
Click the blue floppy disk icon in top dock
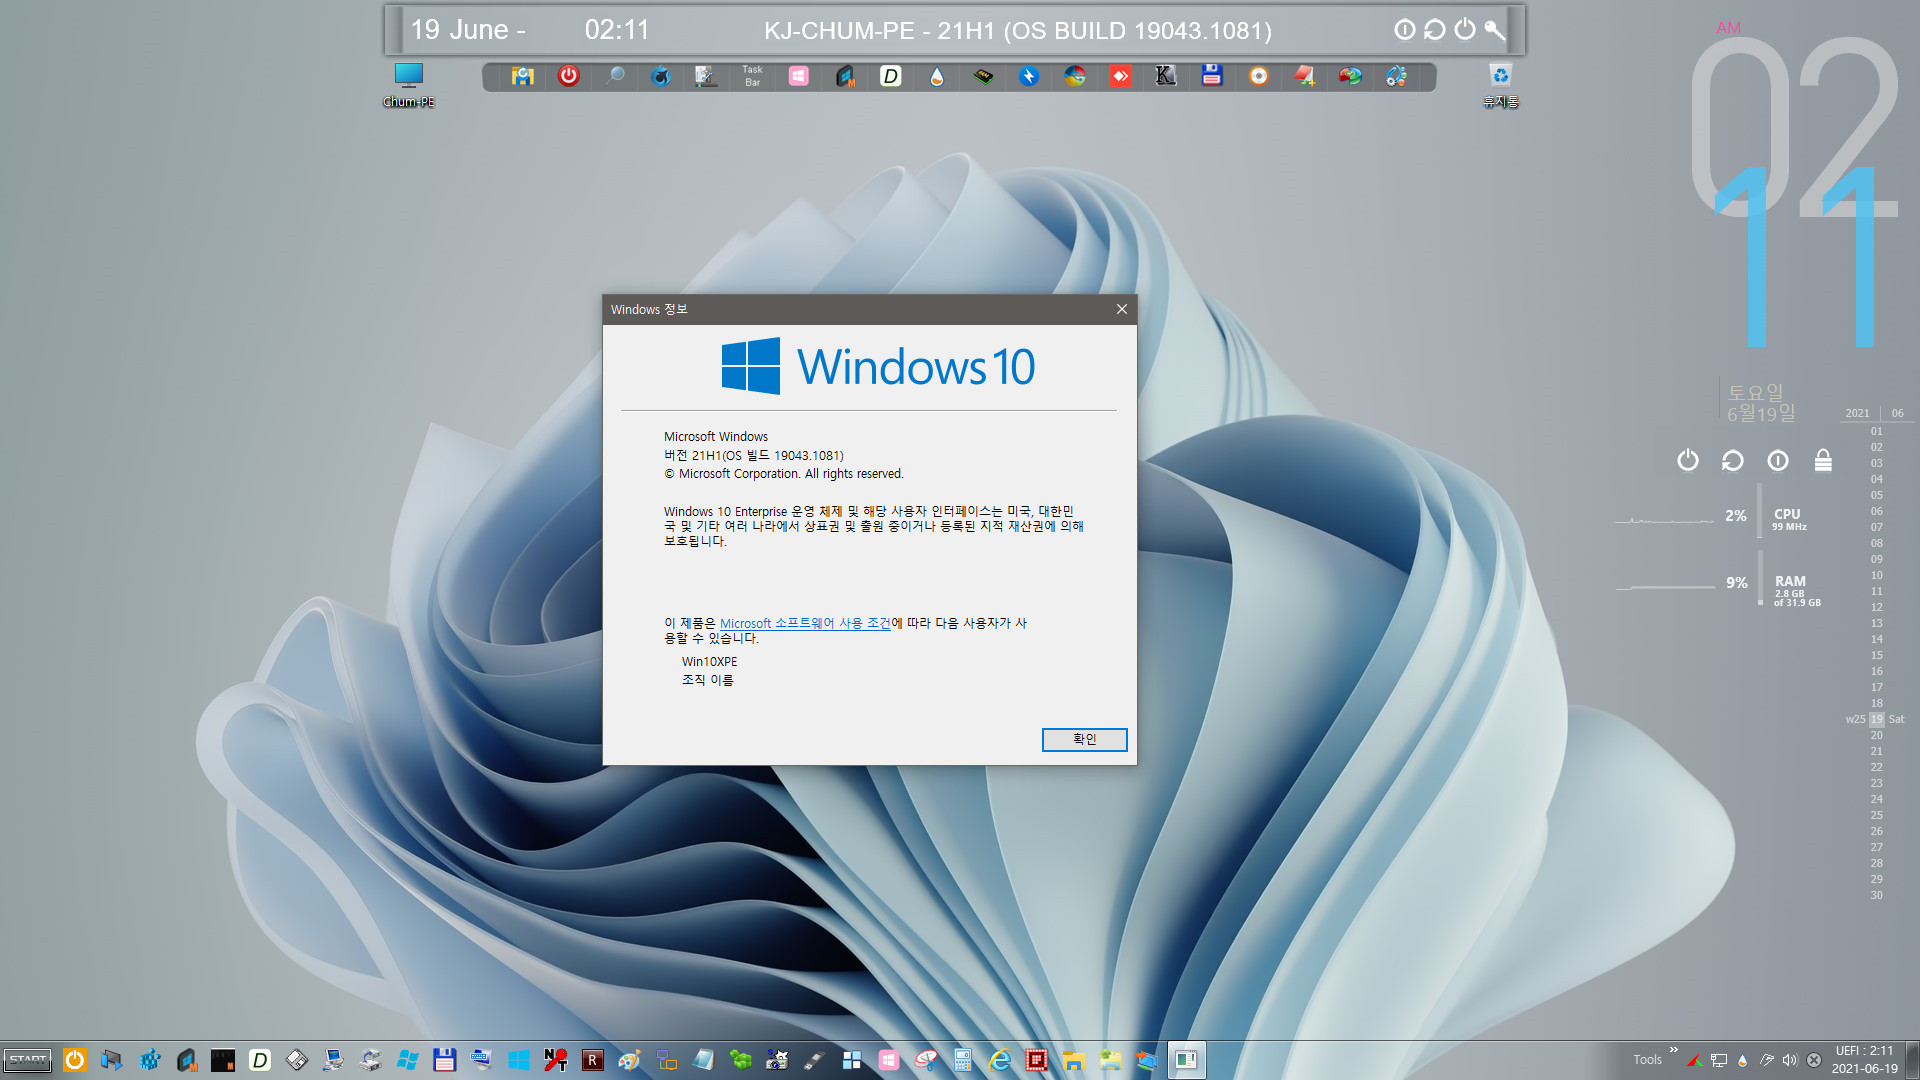1212,76
